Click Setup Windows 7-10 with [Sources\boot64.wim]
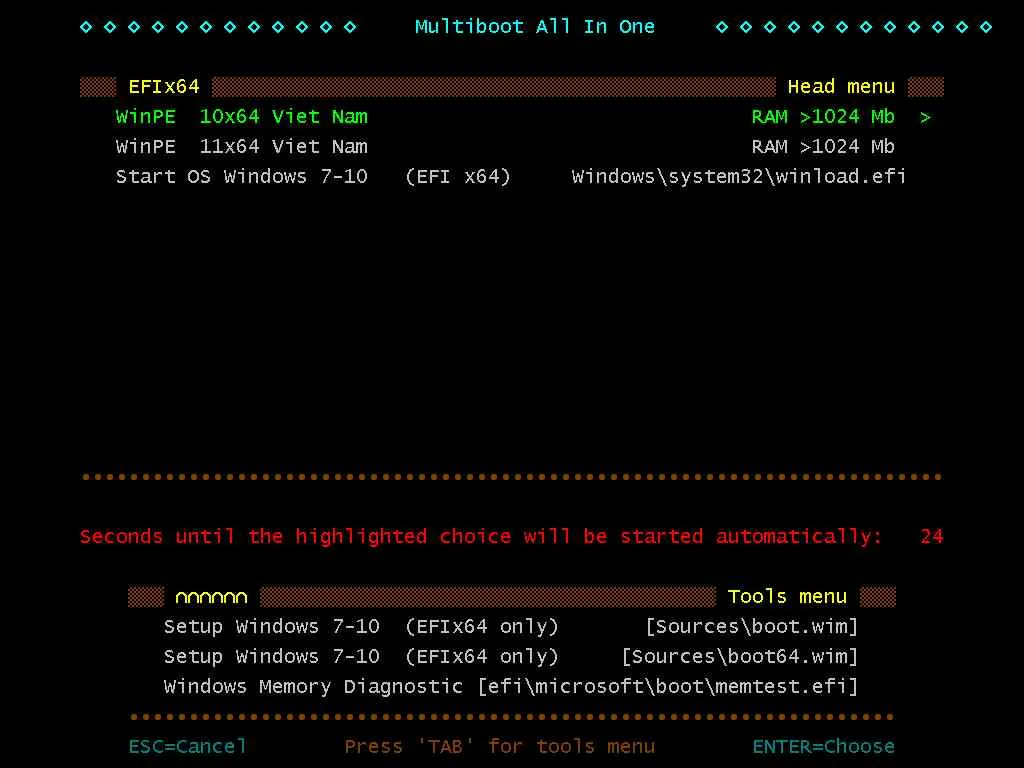The image size is (1024, 768). click(361, 657)
